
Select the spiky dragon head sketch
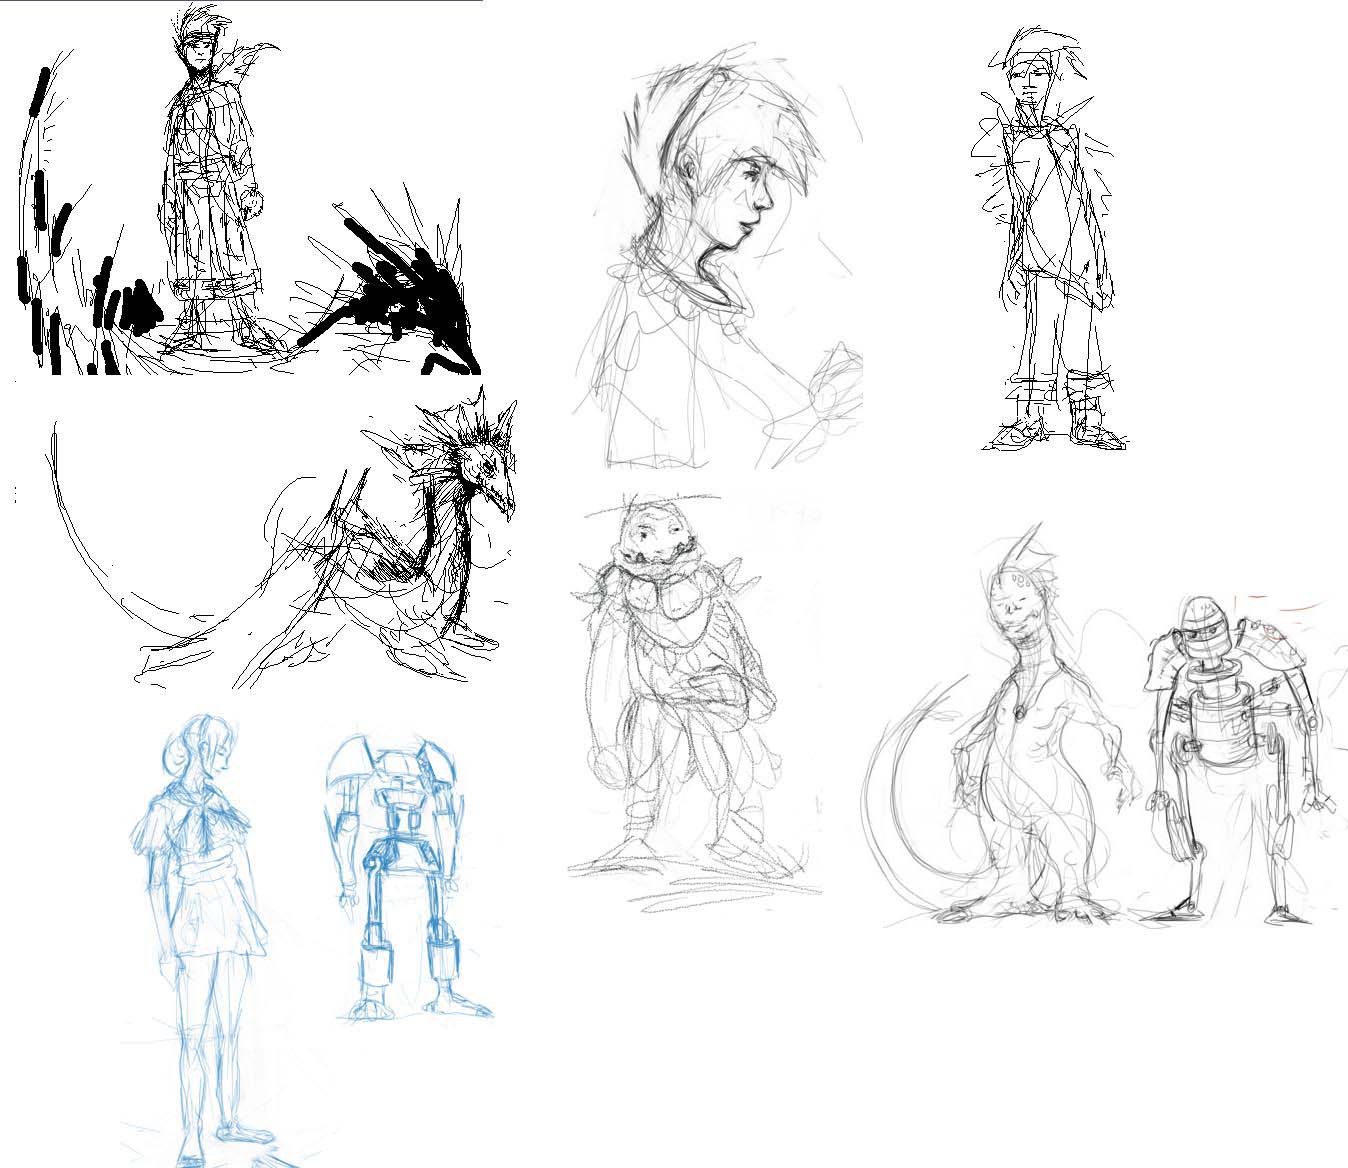(480, 460)
